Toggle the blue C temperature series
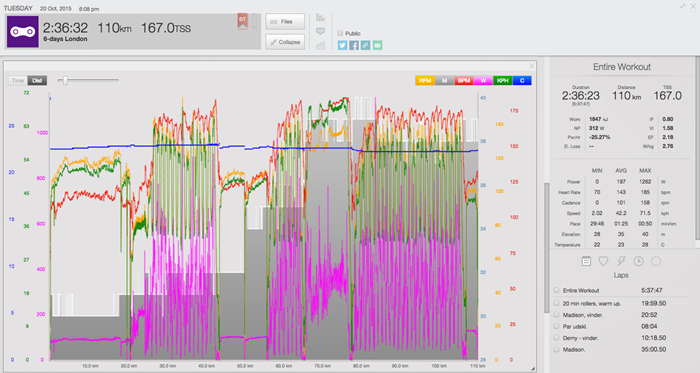This screenshot has height=373, width=700. (522, 80)
